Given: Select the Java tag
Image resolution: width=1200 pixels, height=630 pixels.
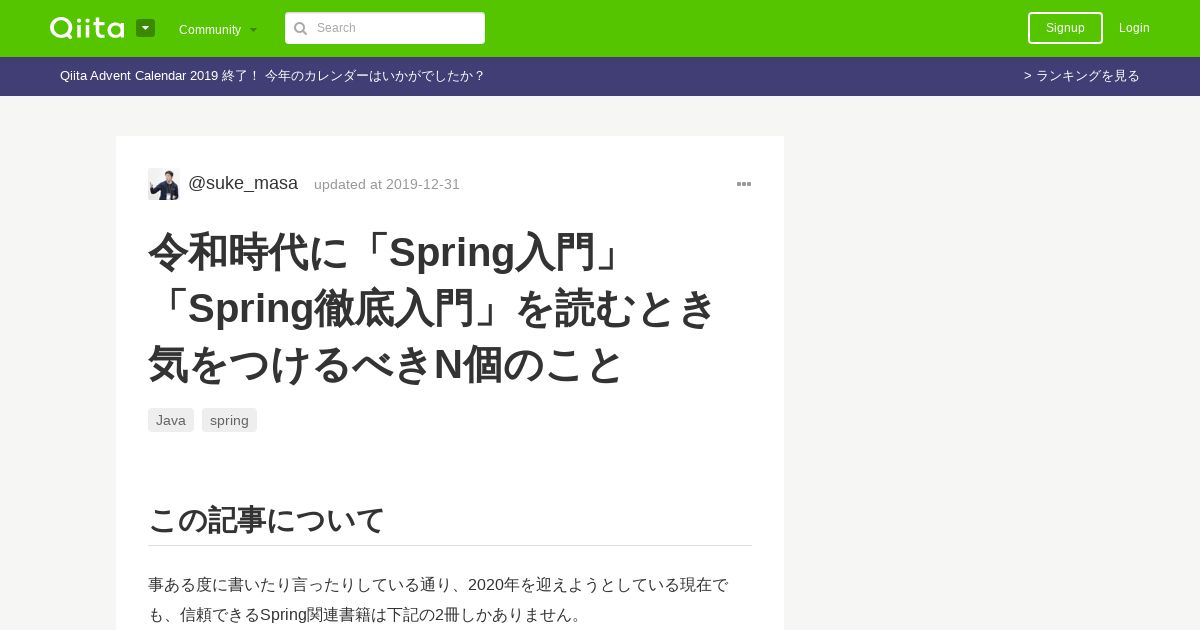Looking at the screenshot, I should click(x=171, y=420).
